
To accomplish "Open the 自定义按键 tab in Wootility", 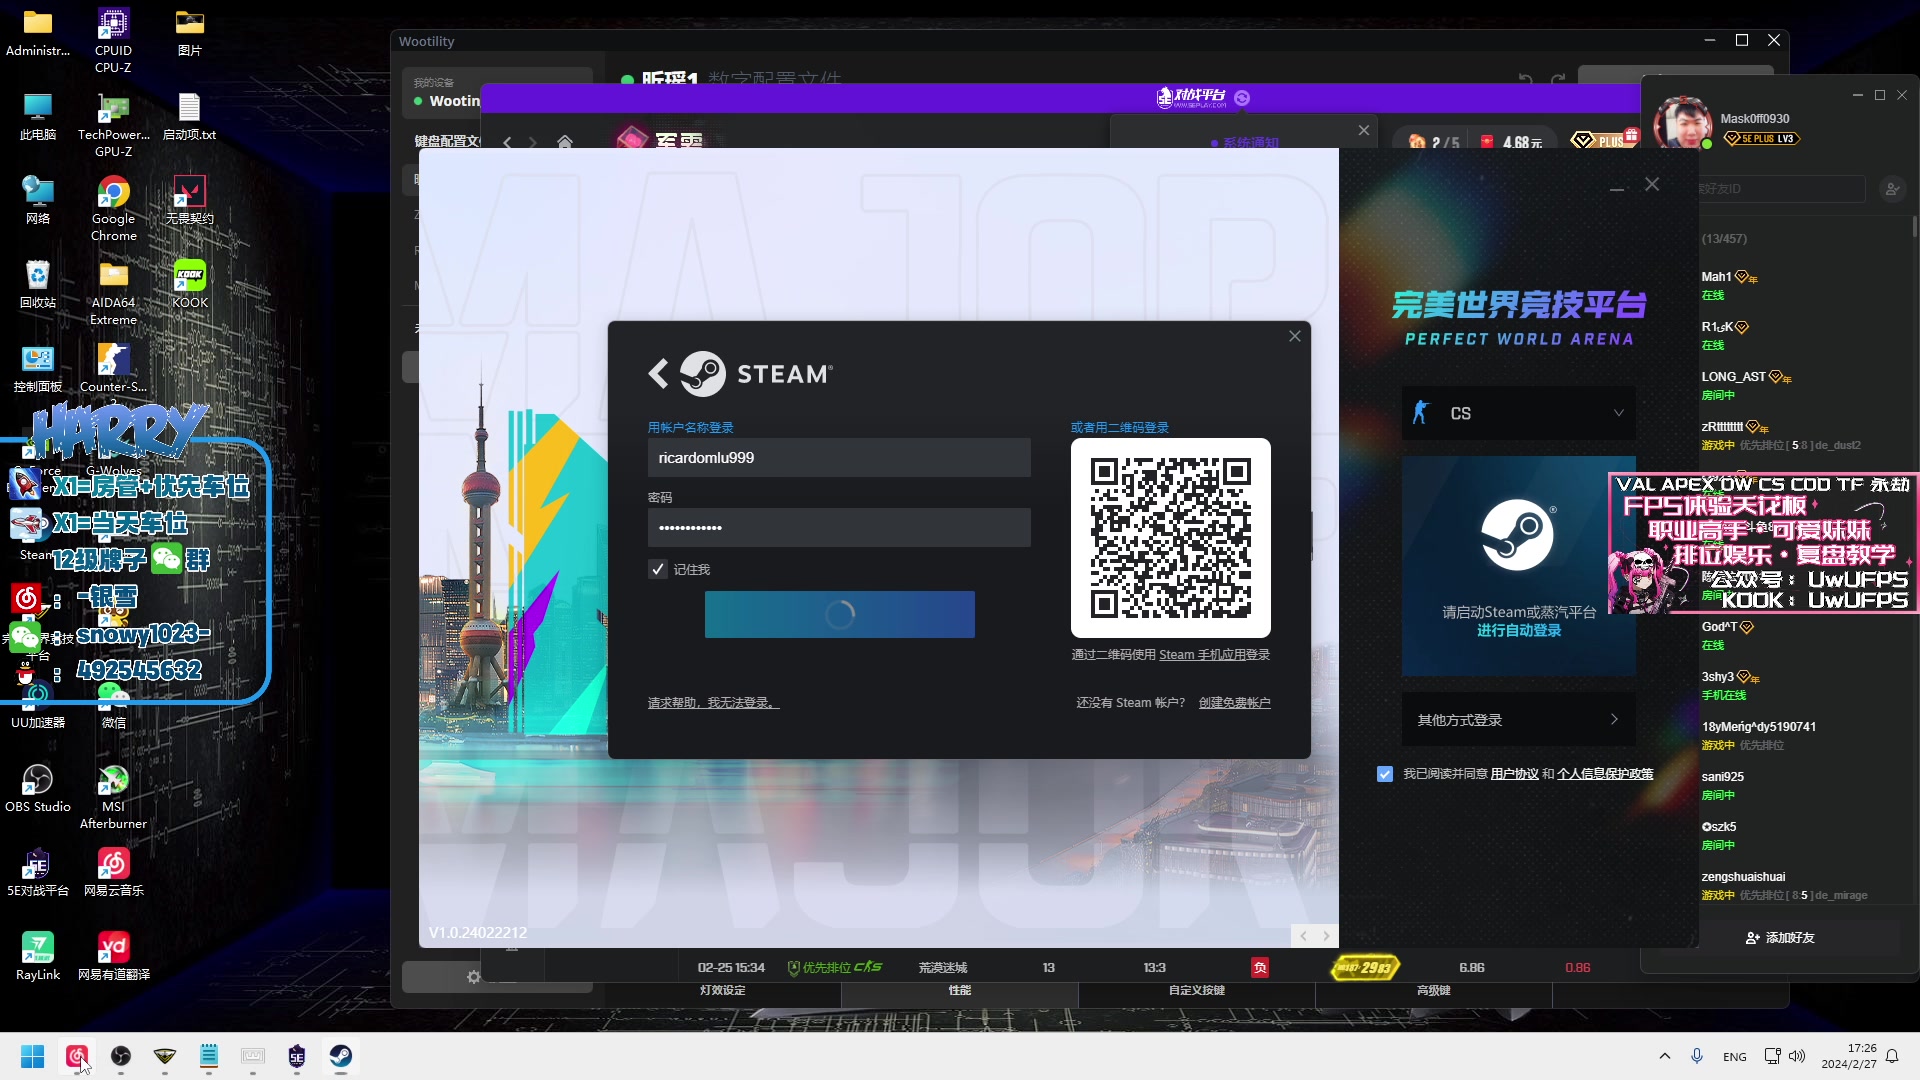I will [1197, 991].
